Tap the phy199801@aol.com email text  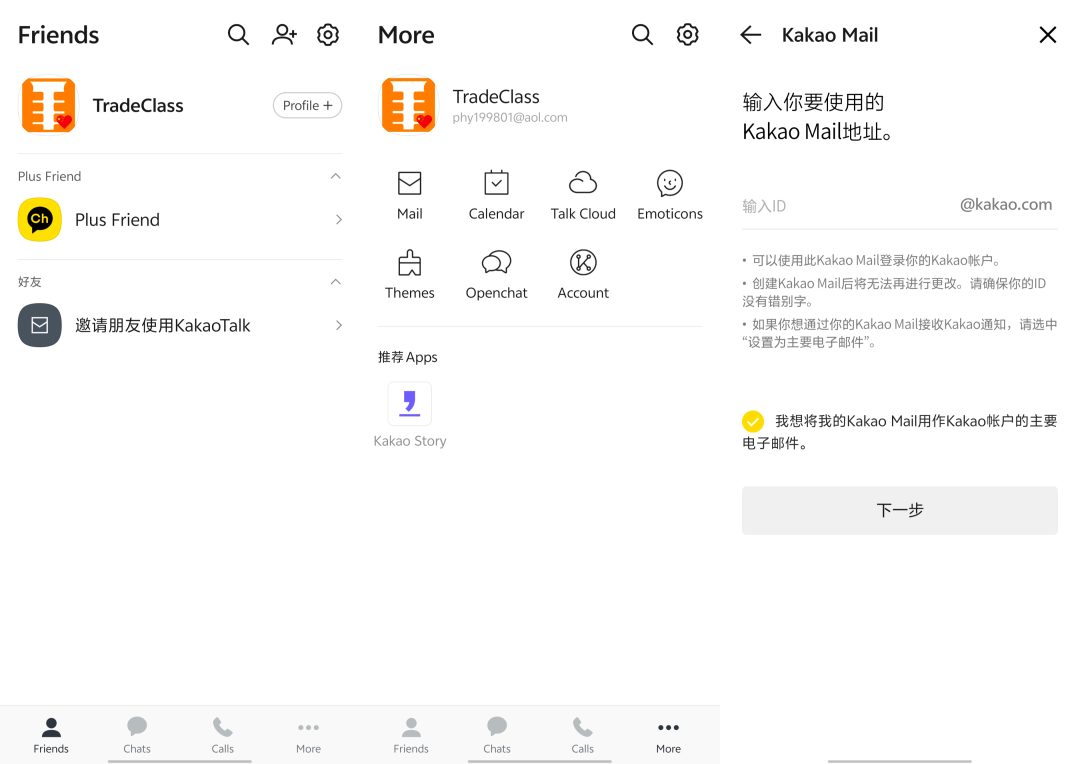tap(510, 118)
